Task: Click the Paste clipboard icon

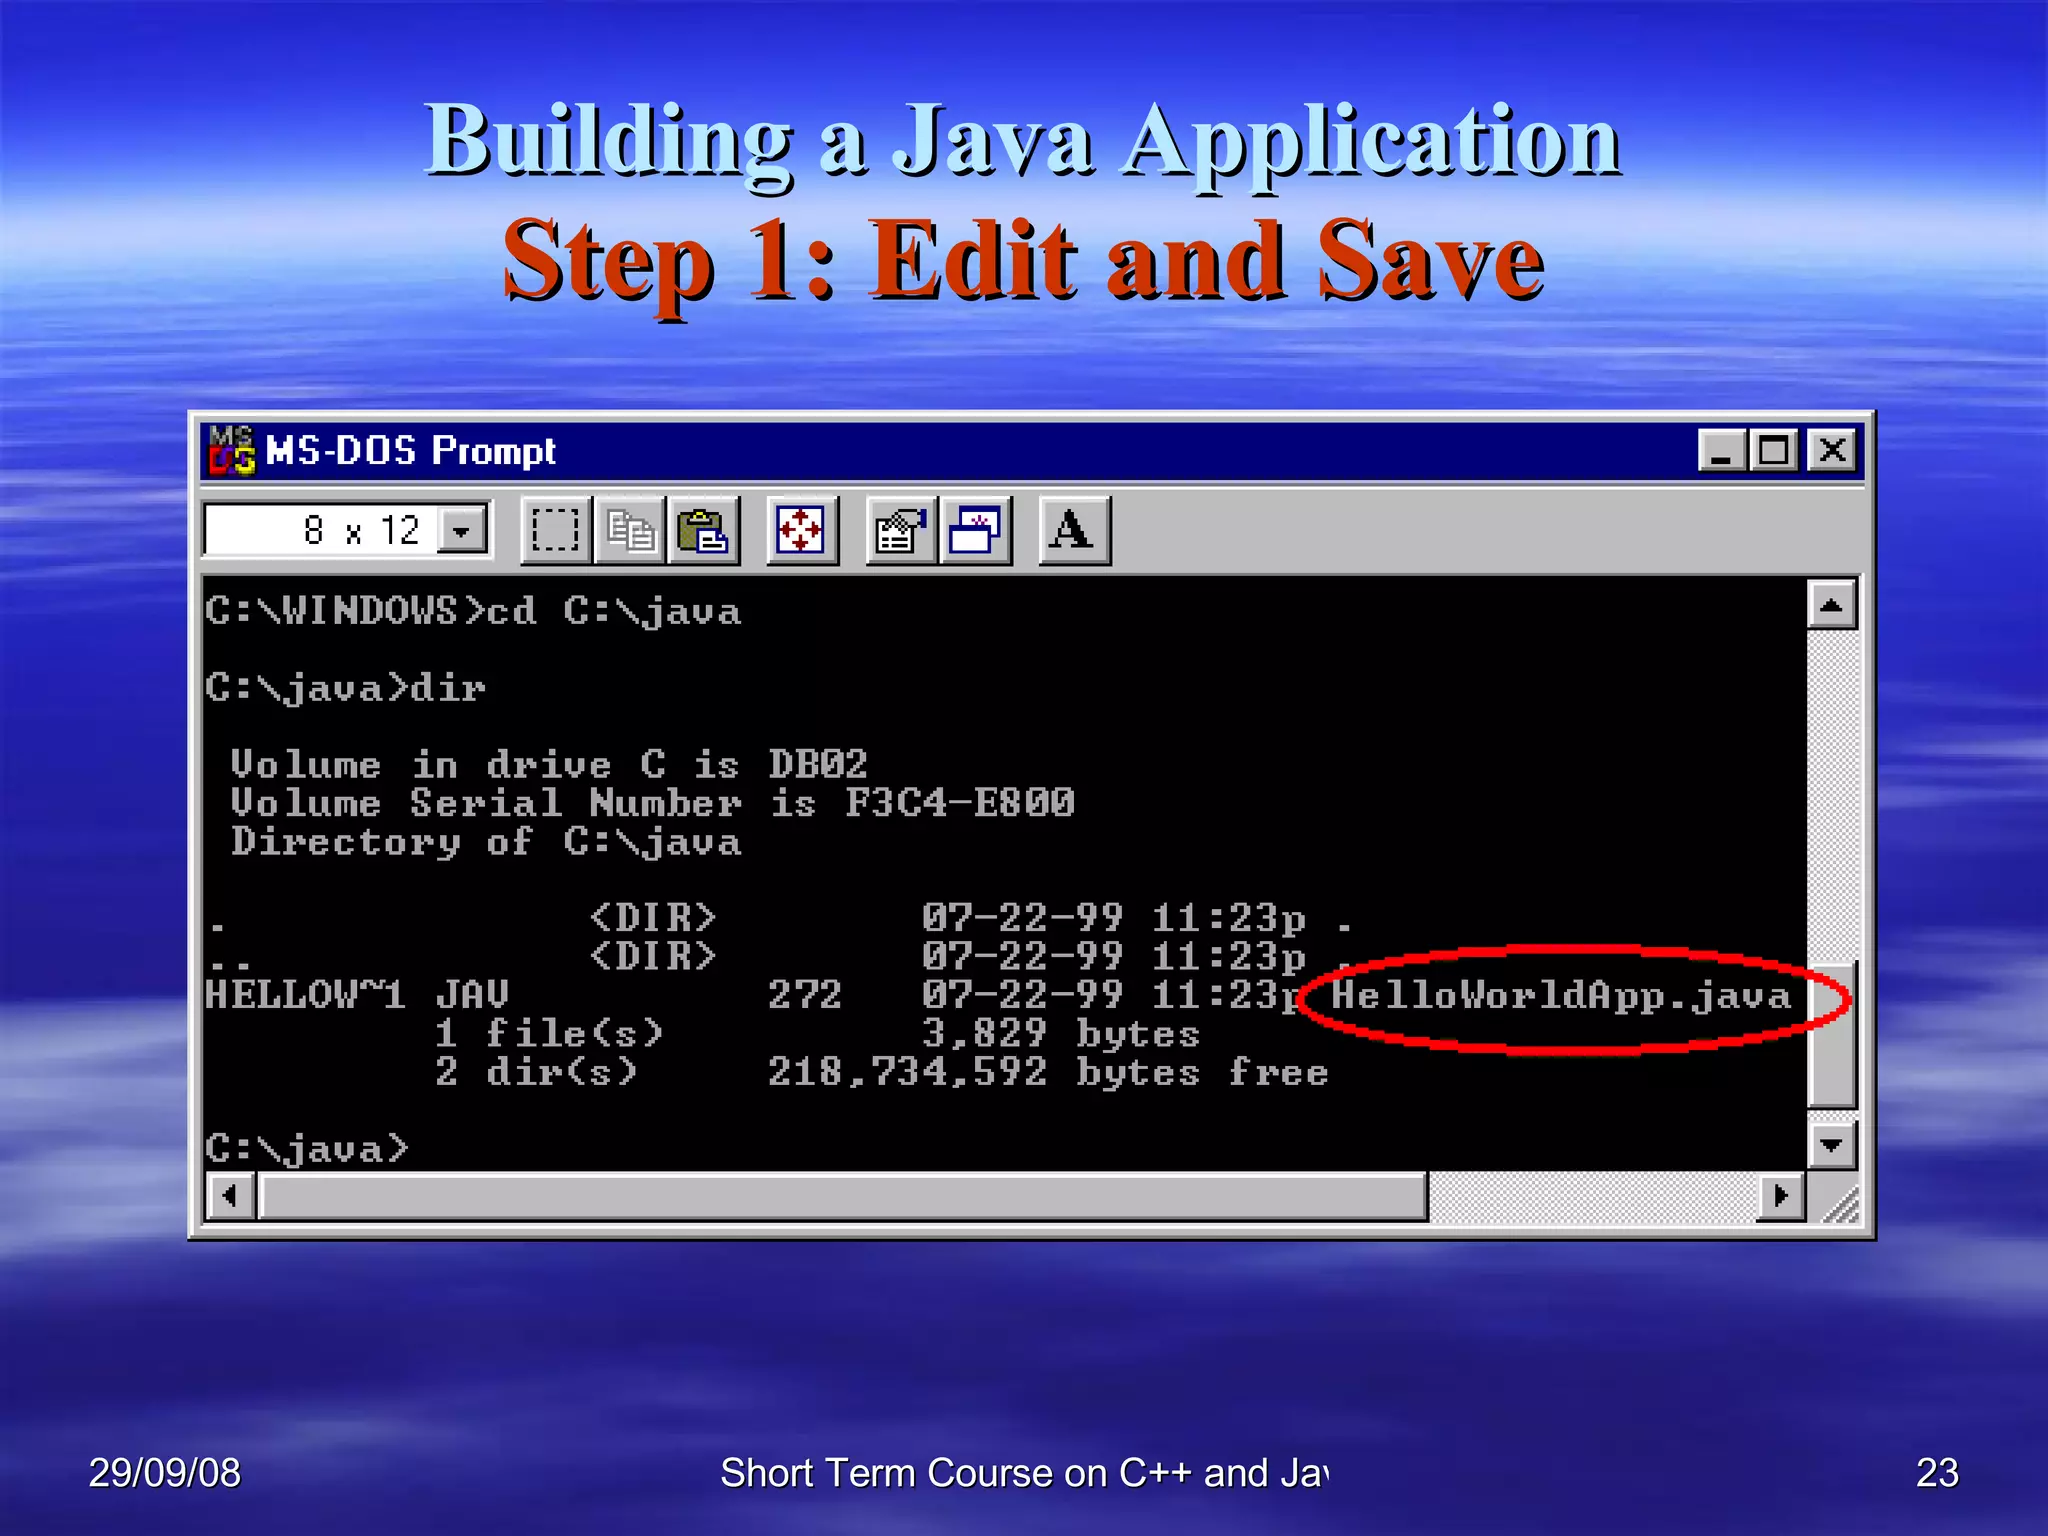Action: tap(703, 530)
